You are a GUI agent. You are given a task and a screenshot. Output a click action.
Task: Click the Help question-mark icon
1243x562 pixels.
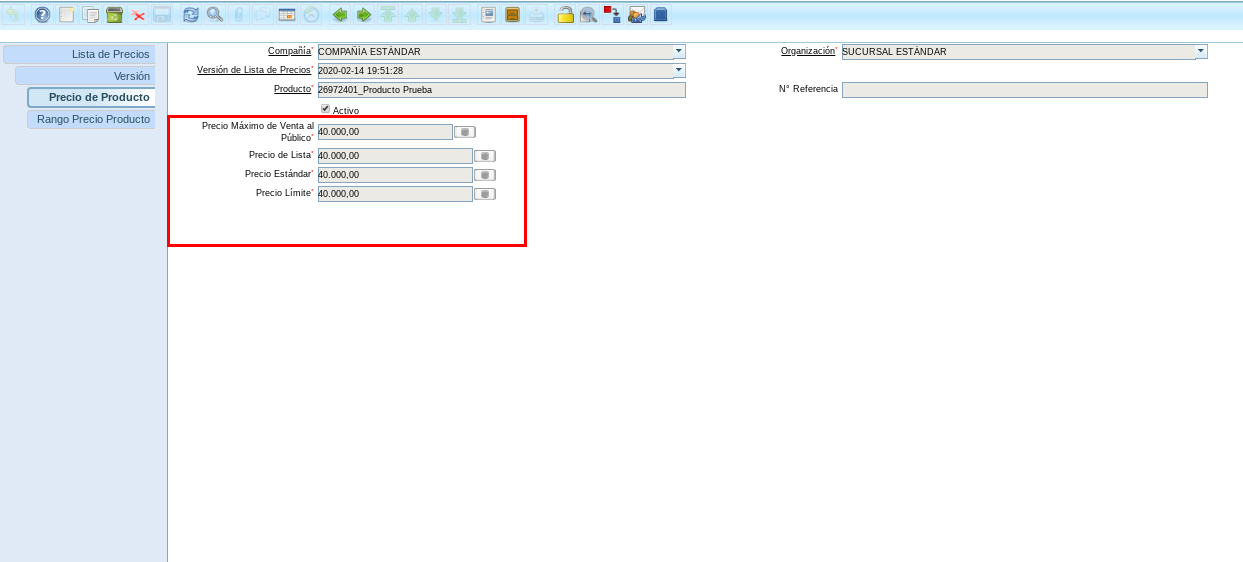(x=42, y=15)
